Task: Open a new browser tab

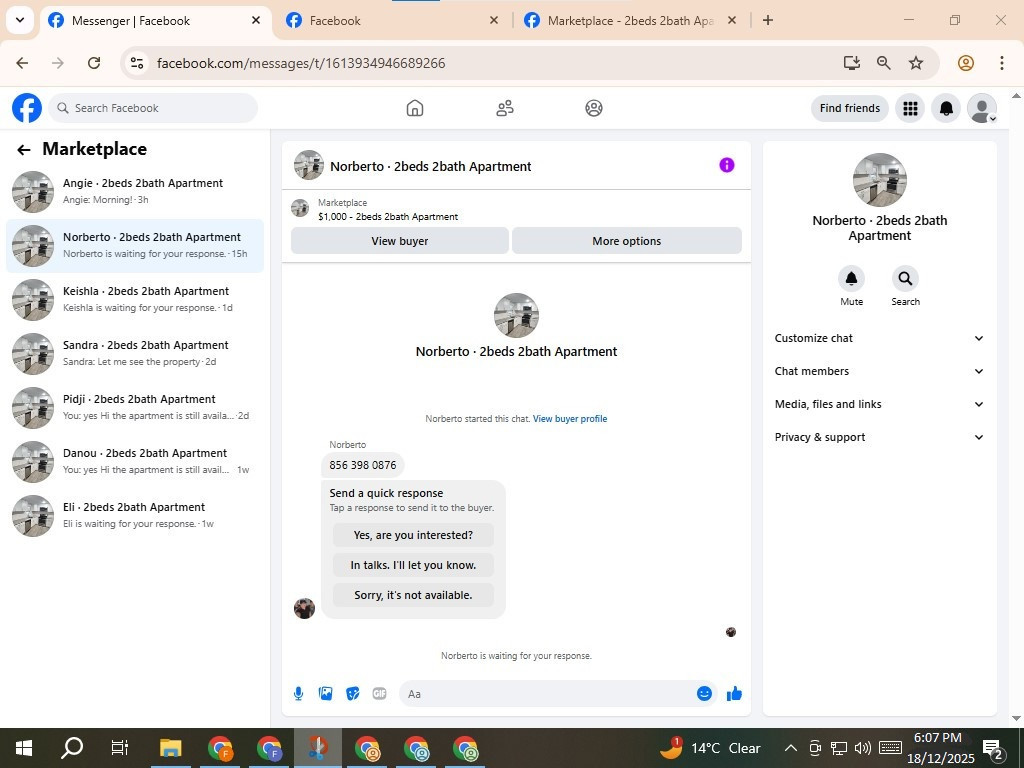Action: (x=768, y=20)
